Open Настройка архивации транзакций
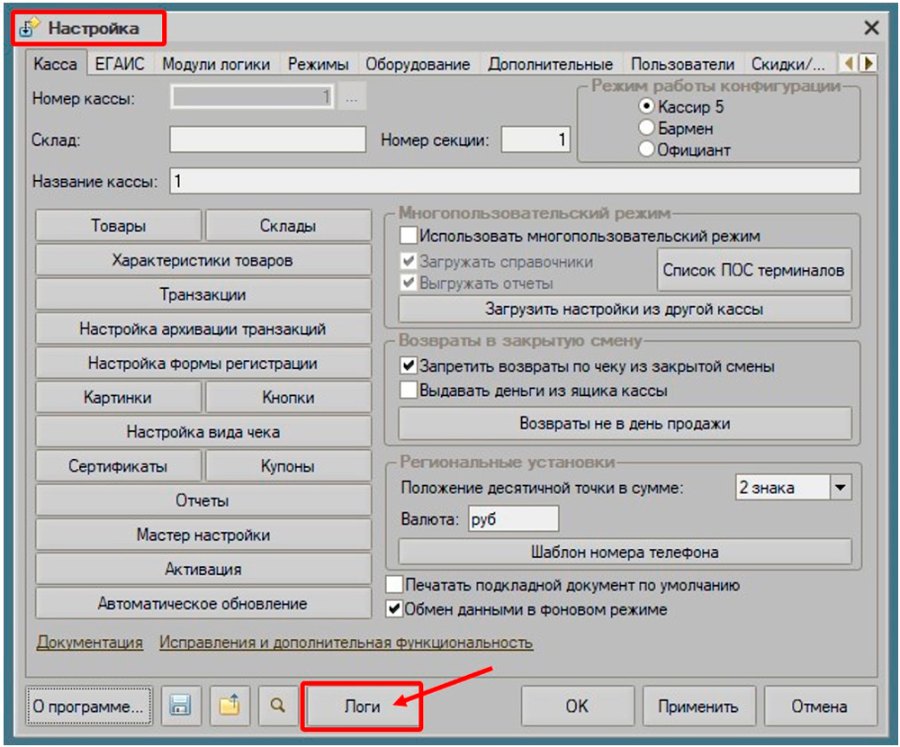This screenshot has width=900, height=747. point(203,329)
